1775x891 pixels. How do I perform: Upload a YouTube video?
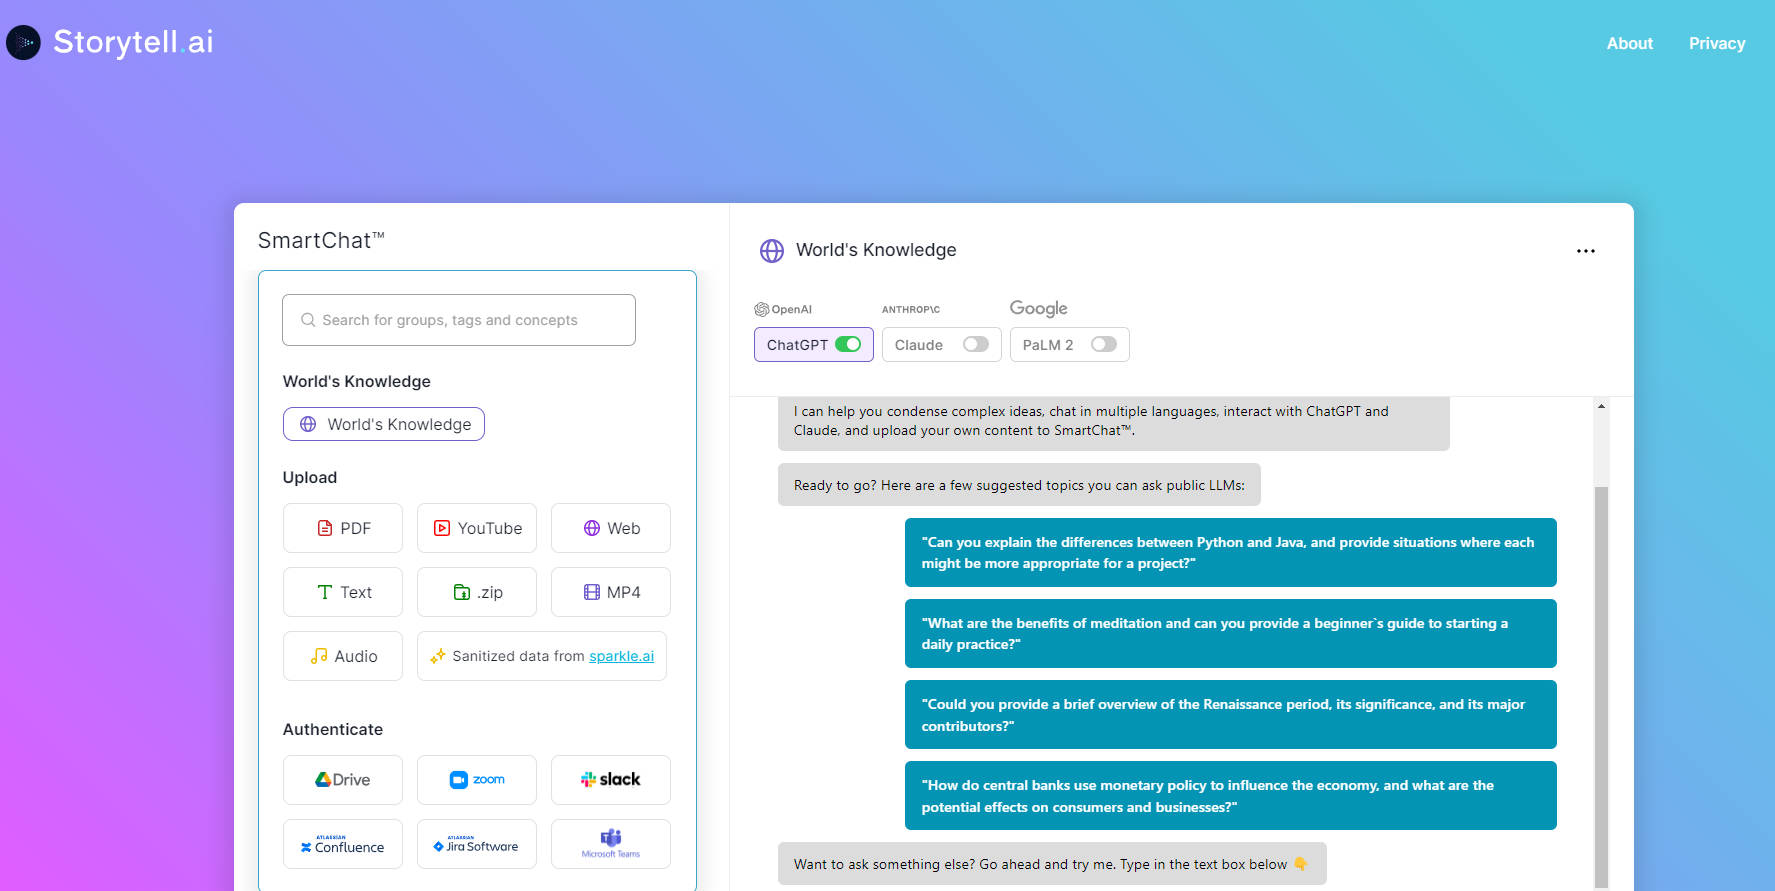pyautogui.click(x=477, y=528)
